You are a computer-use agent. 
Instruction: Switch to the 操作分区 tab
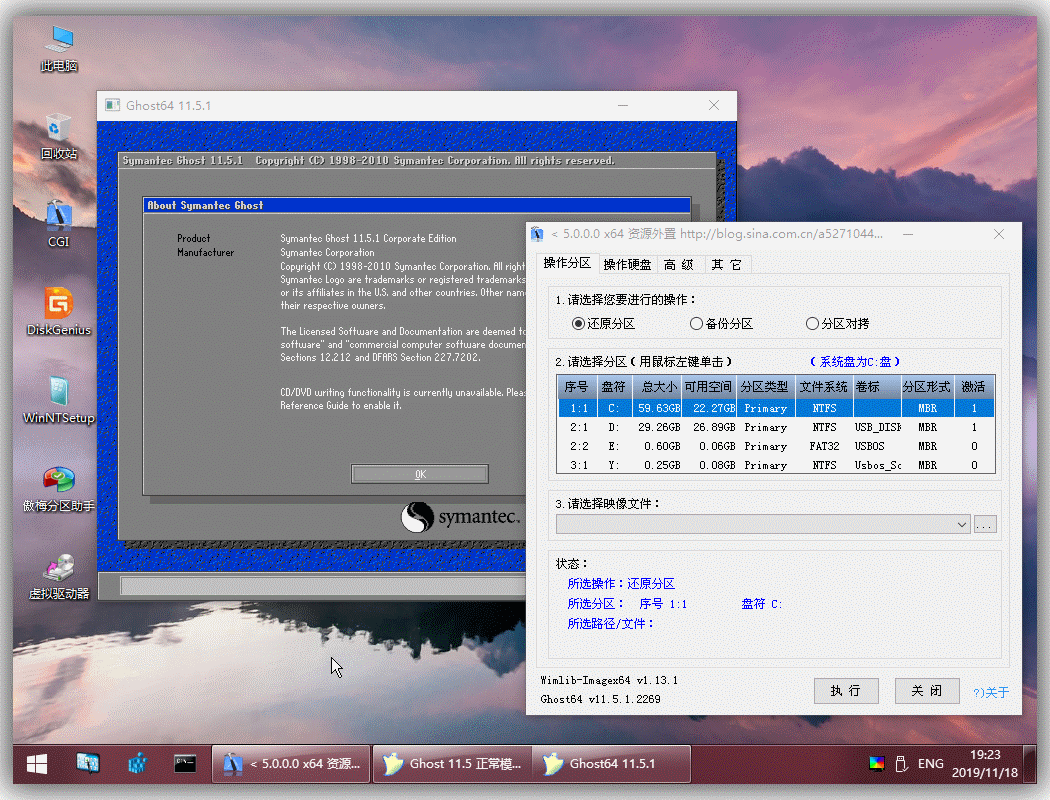(x=567, y=263)
